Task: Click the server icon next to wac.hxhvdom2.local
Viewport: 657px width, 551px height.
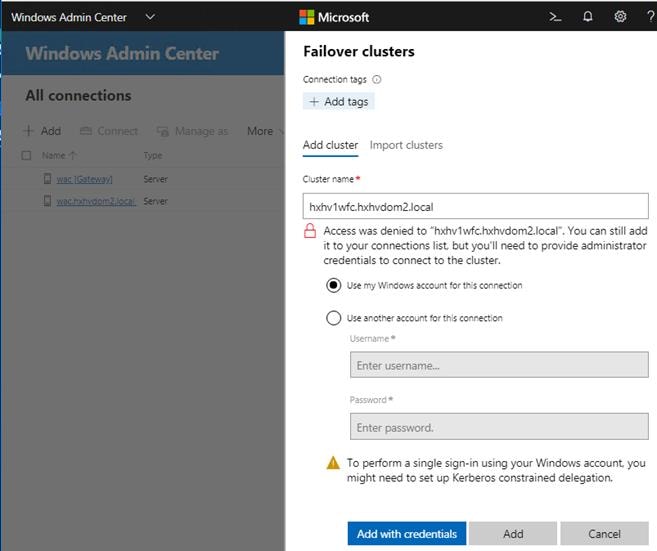Action: (x=47, y=201)
